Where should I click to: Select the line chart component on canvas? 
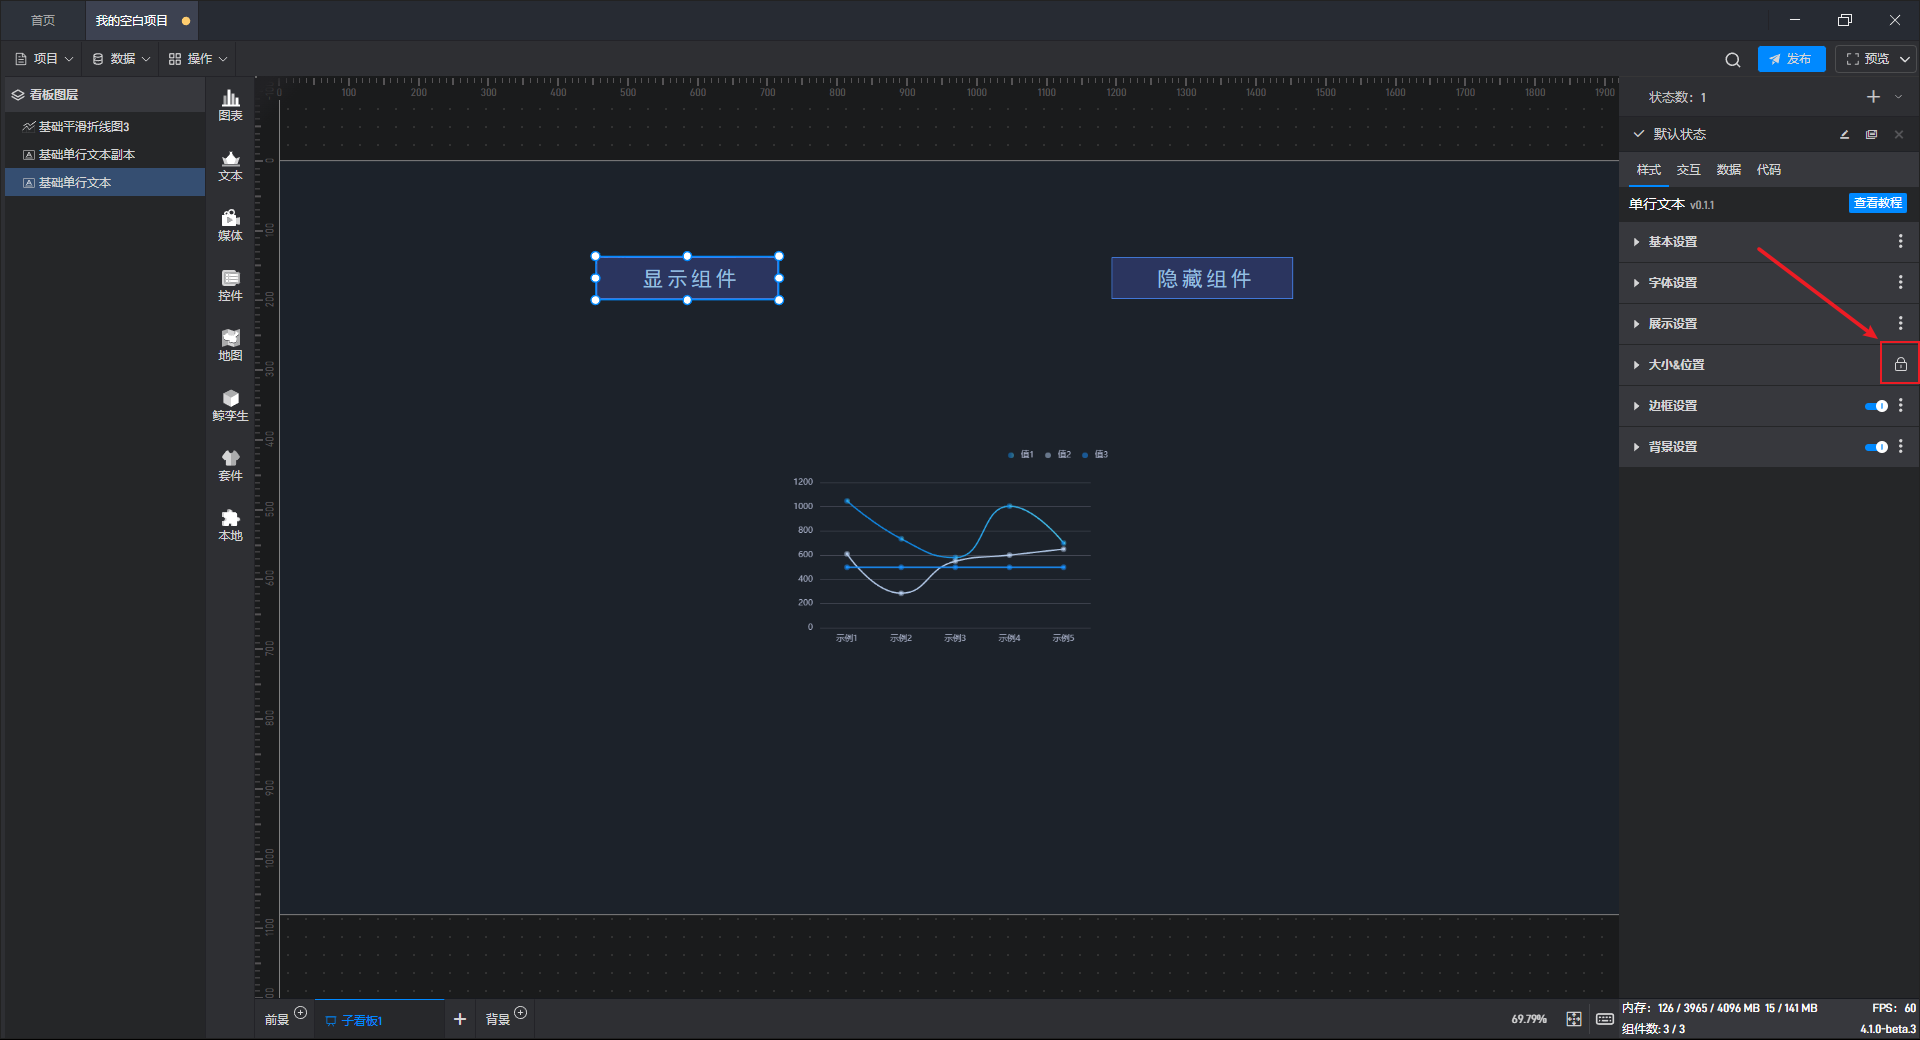click(x=950, y=547)
